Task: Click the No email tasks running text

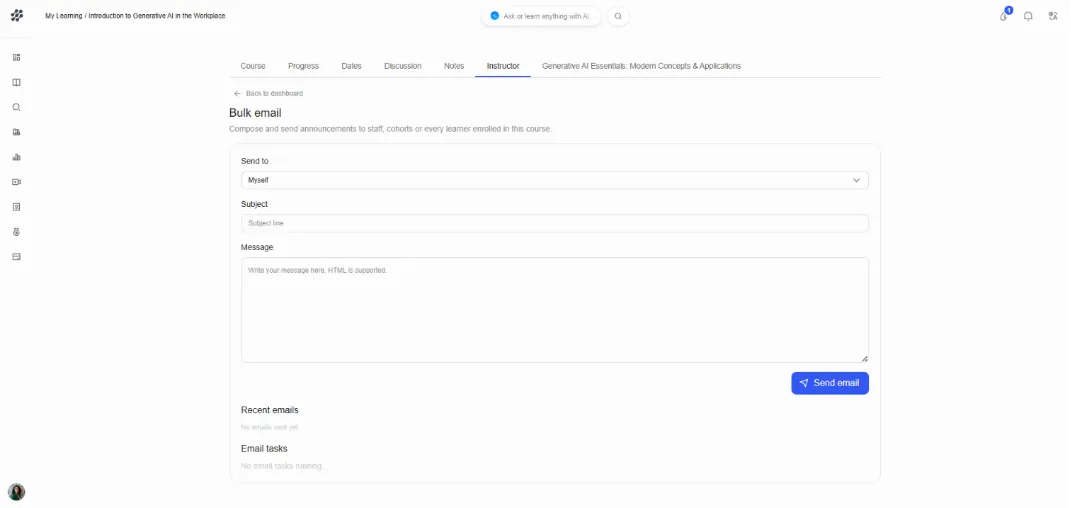Action: 281,466
